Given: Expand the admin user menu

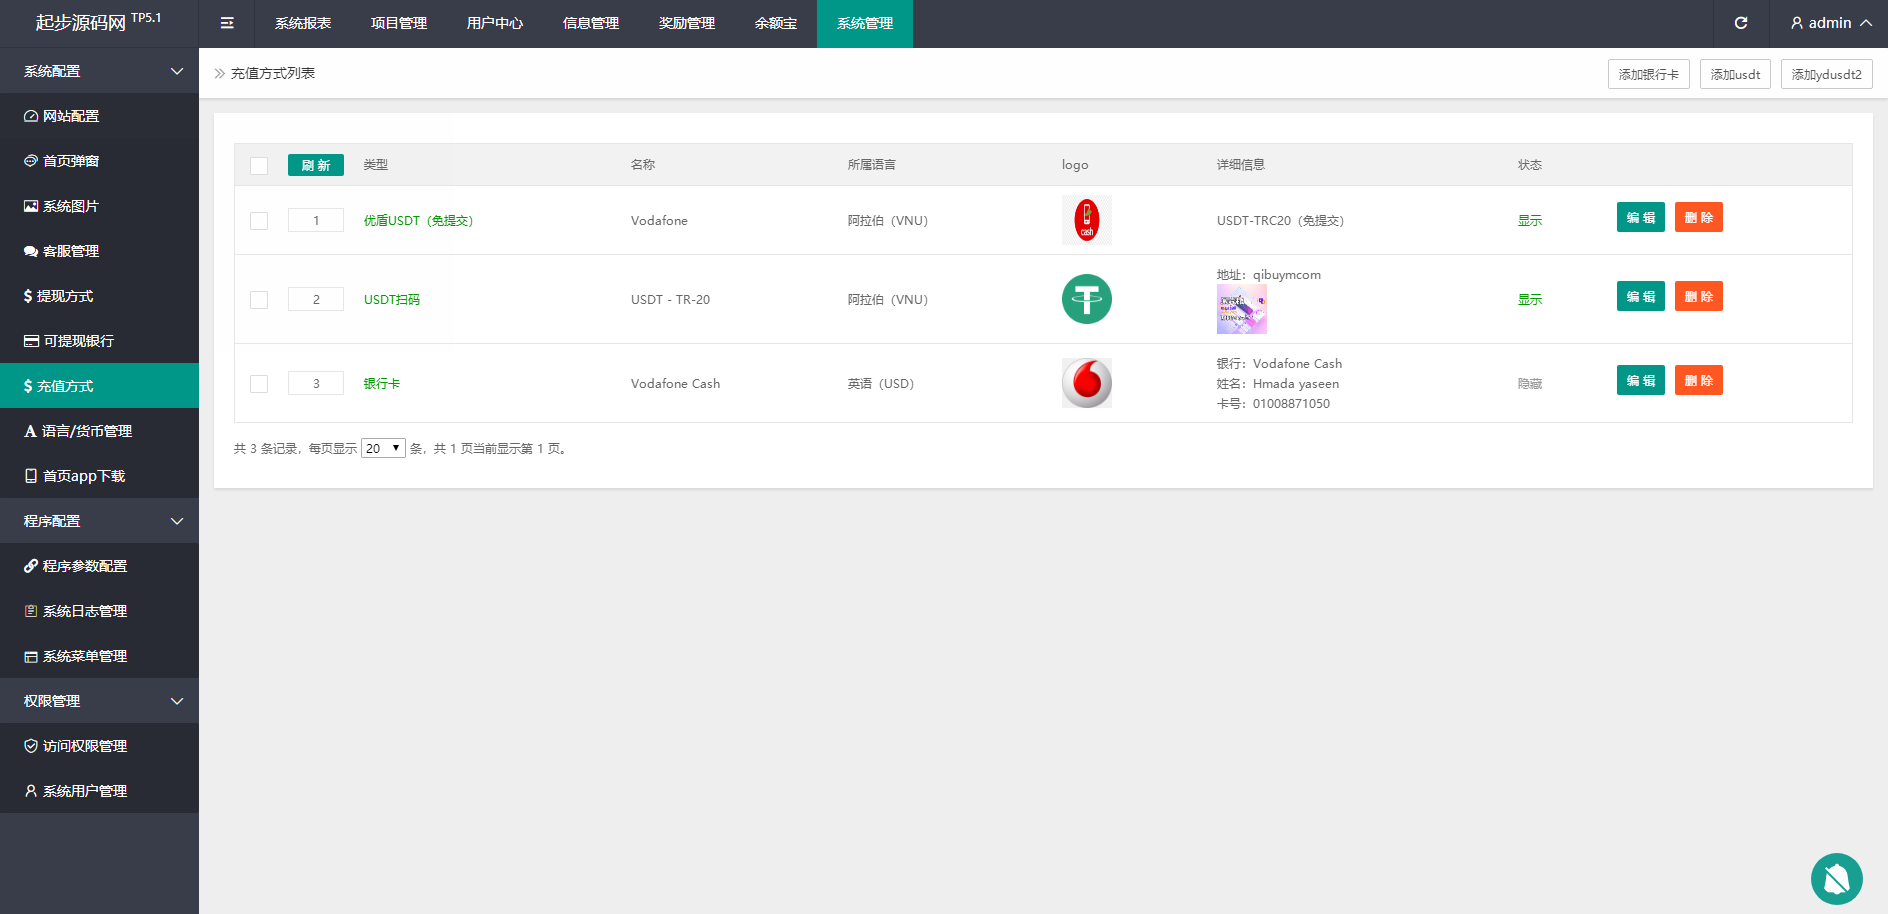Looking at the screenshot, I should (x=1831, y=23).
